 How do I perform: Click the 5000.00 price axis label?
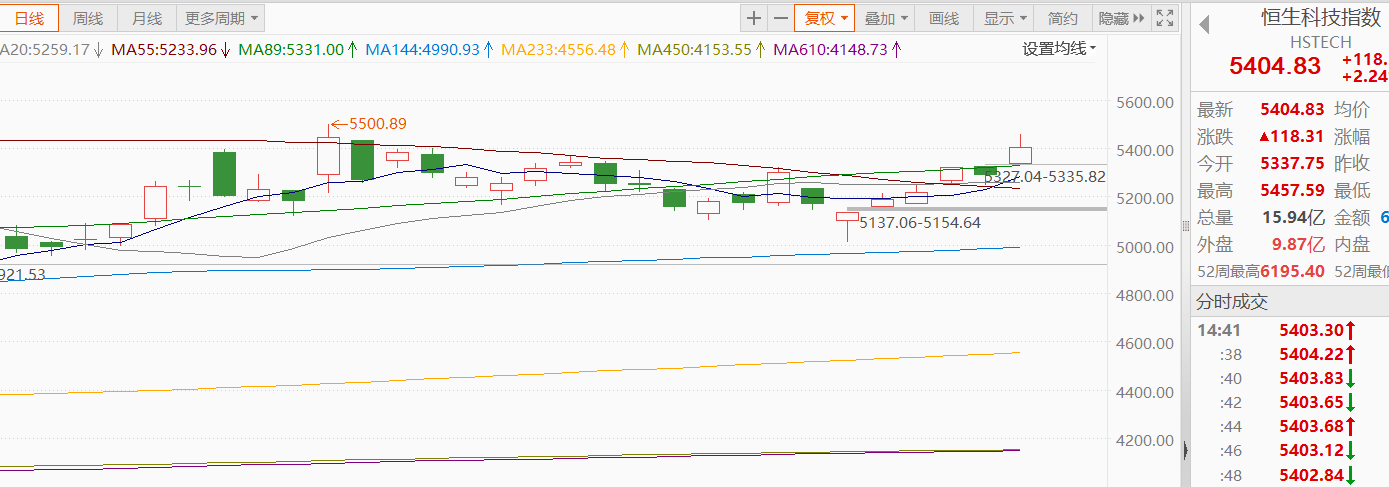1143,247
